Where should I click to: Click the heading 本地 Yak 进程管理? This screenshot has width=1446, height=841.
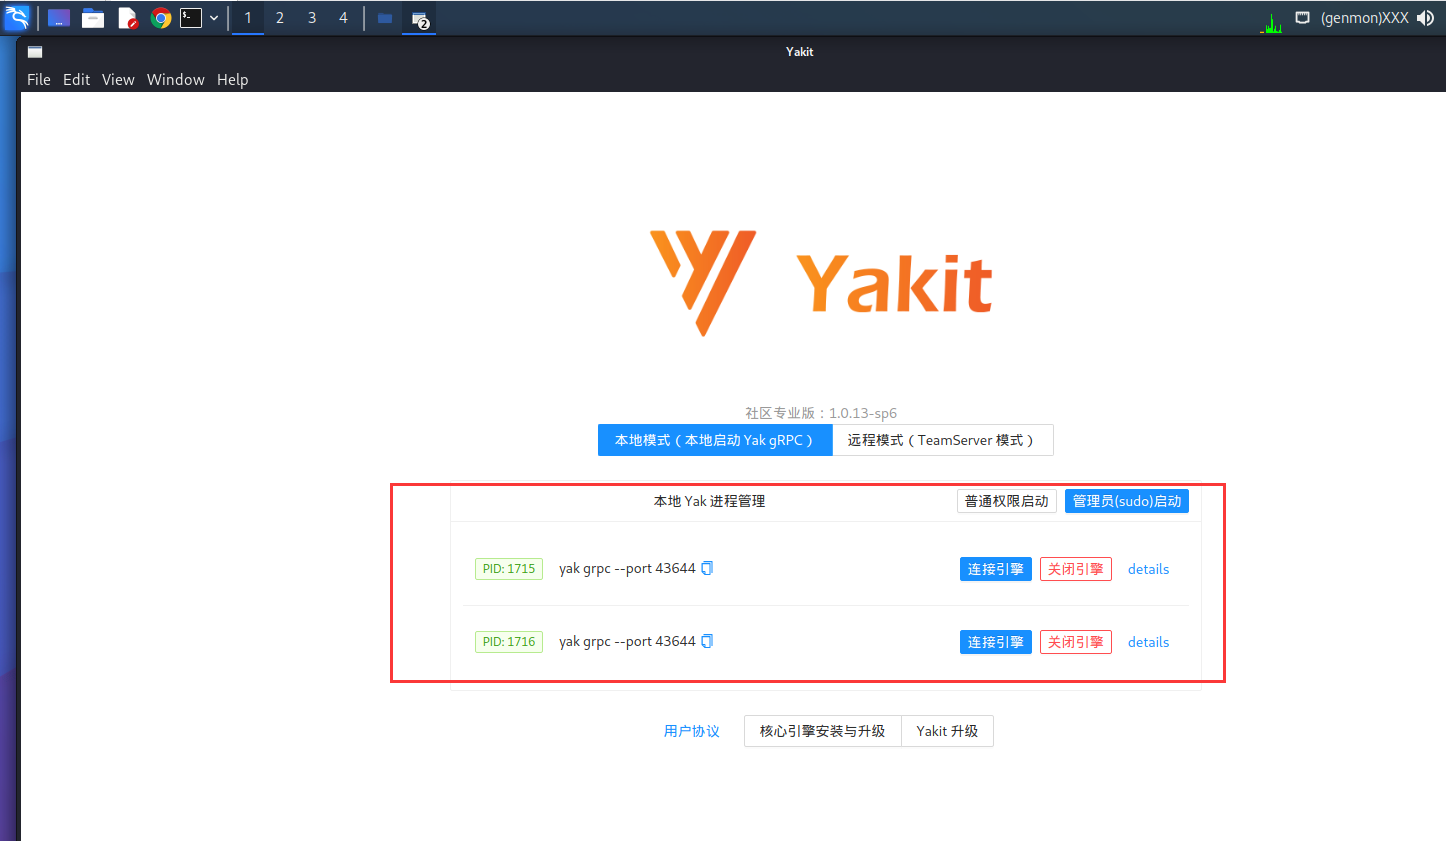click(709, 501)
